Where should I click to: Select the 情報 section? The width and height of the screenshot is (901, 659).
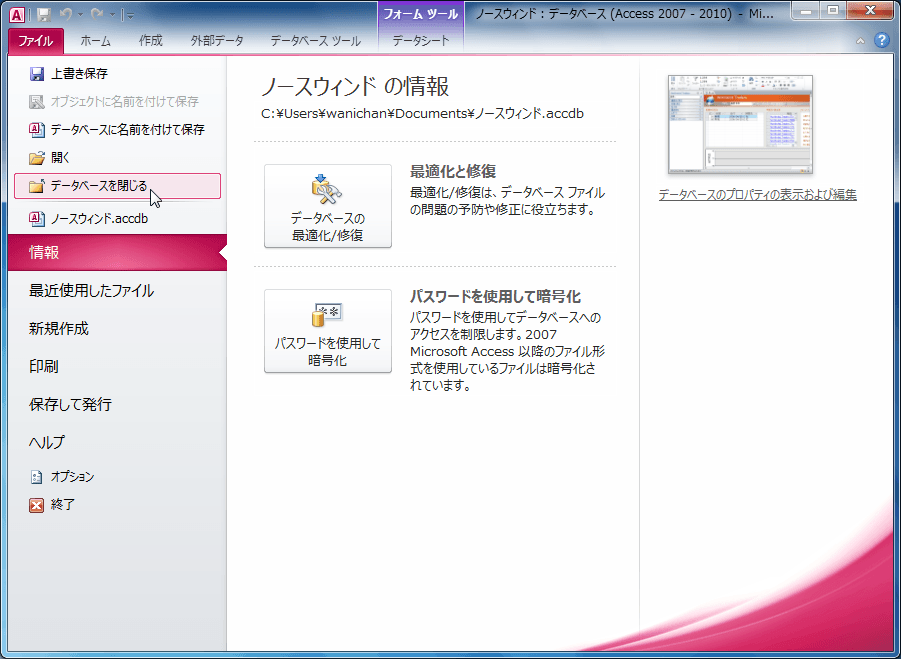[117, 252]
